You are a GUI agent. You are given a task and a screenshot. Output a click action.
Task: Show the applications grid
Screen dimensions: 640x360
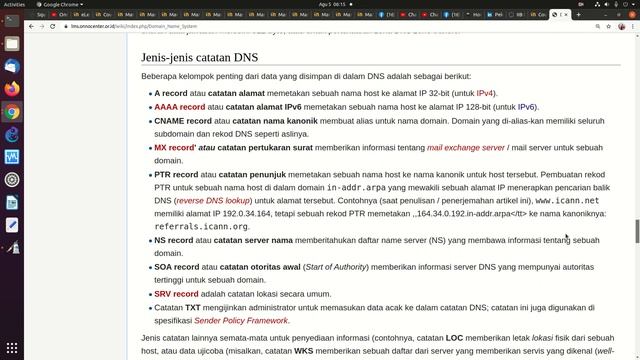[x=12, y=348]
